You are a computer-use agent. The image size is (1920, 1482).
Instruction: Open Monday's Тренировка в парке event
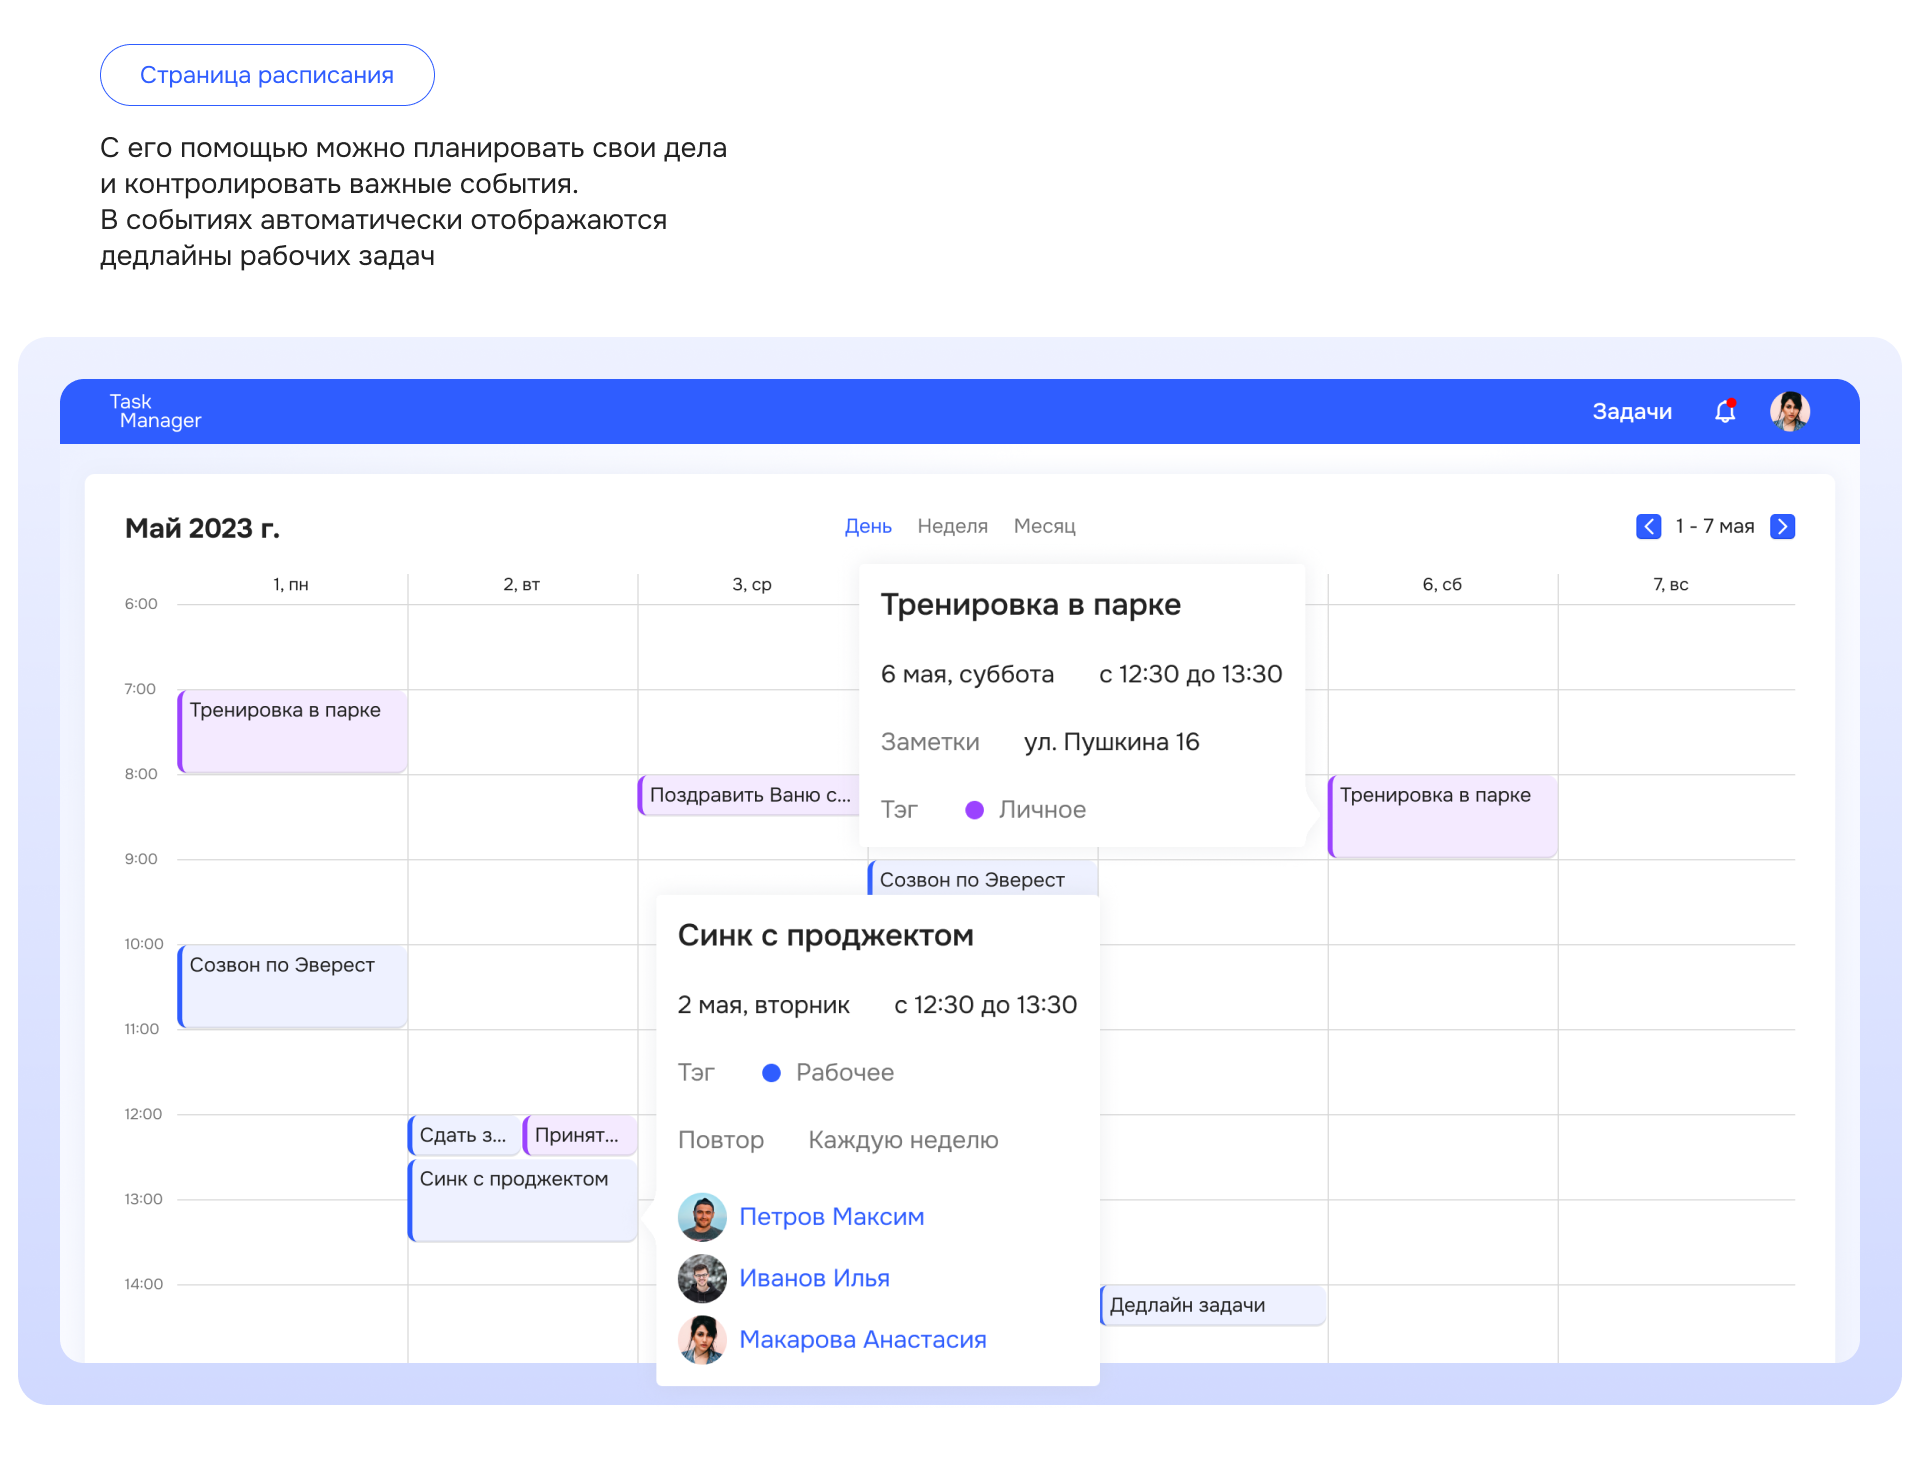coord(292,731)
